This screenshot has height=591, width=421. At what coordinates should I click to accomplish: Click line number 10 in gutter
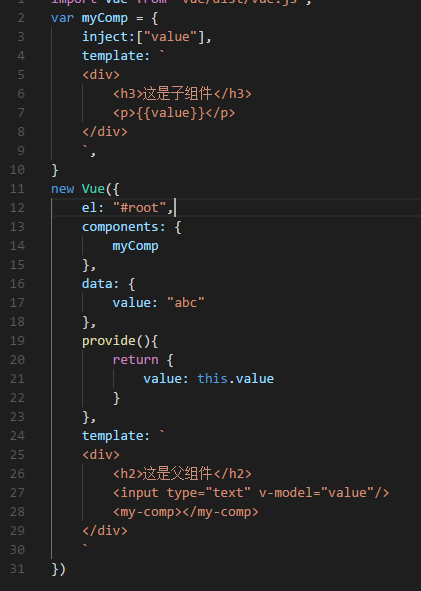[17, 170]
